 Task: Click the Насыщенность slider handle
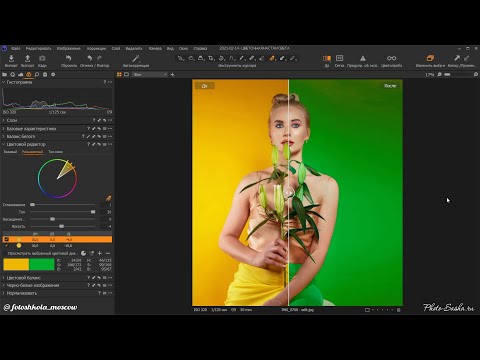[x=52, y=219]
